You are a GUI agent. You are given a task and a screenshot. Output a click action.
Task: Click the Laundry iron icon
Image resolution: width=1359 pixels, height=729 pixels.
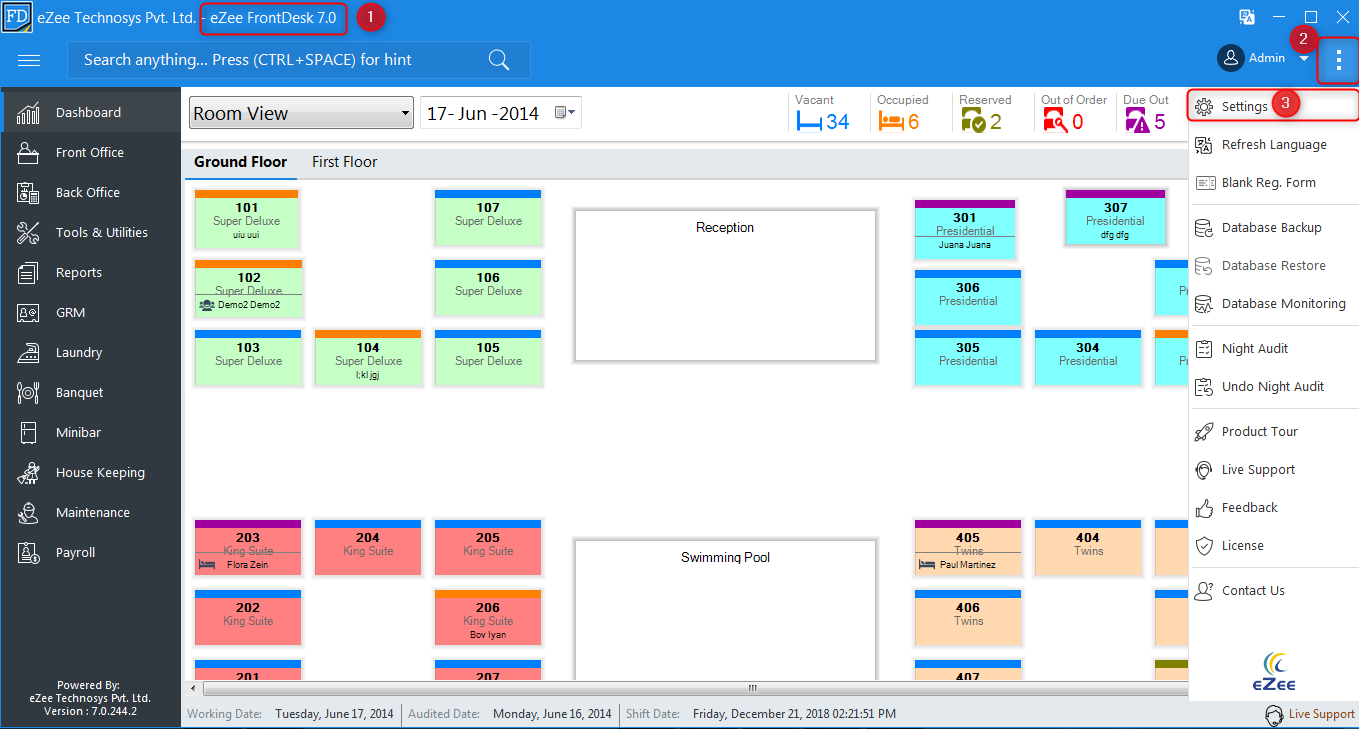tap(28, 352)
